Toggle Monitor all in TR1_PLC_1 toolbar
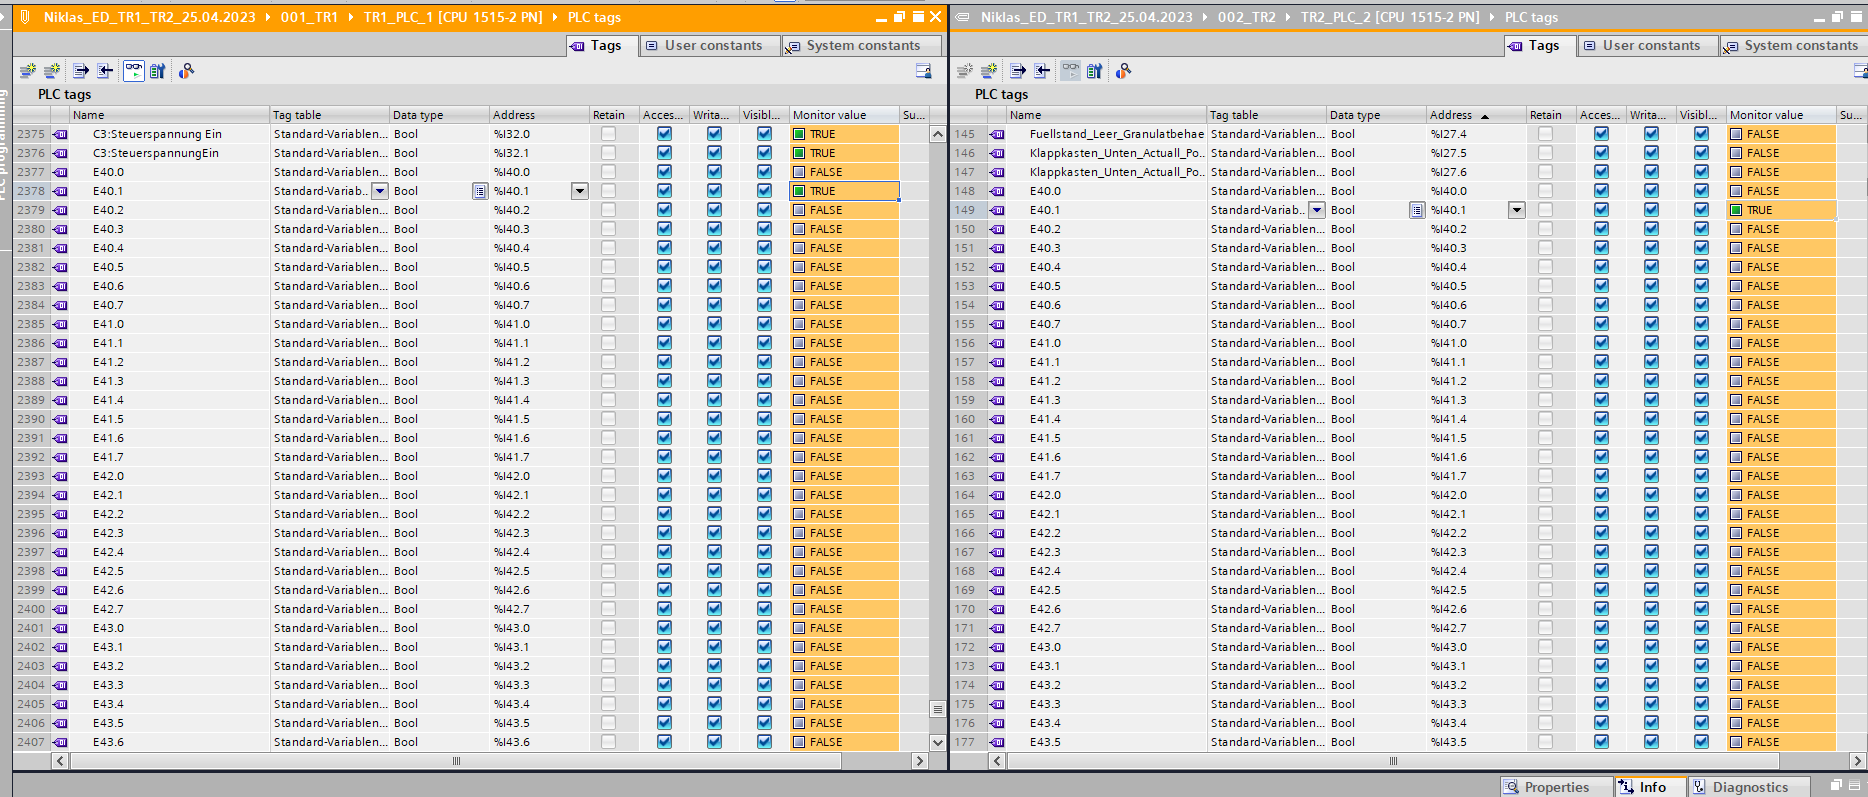The image size is (1868, 797). click(133, 71)
